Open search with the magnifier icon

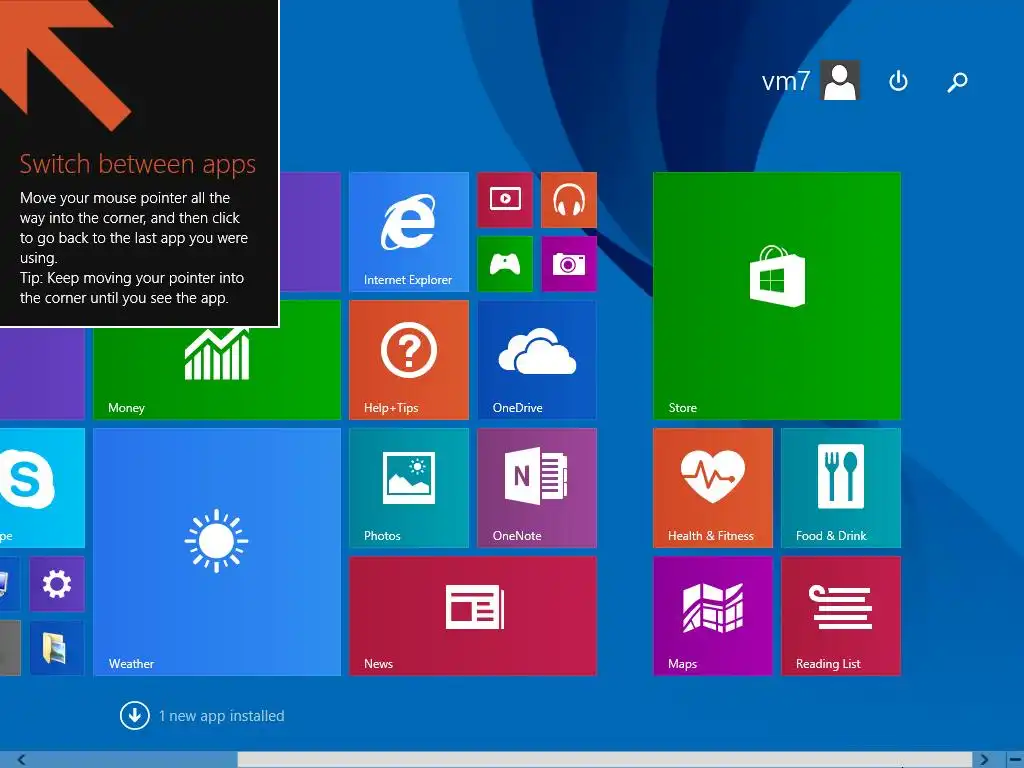click(x=957, y=82)
